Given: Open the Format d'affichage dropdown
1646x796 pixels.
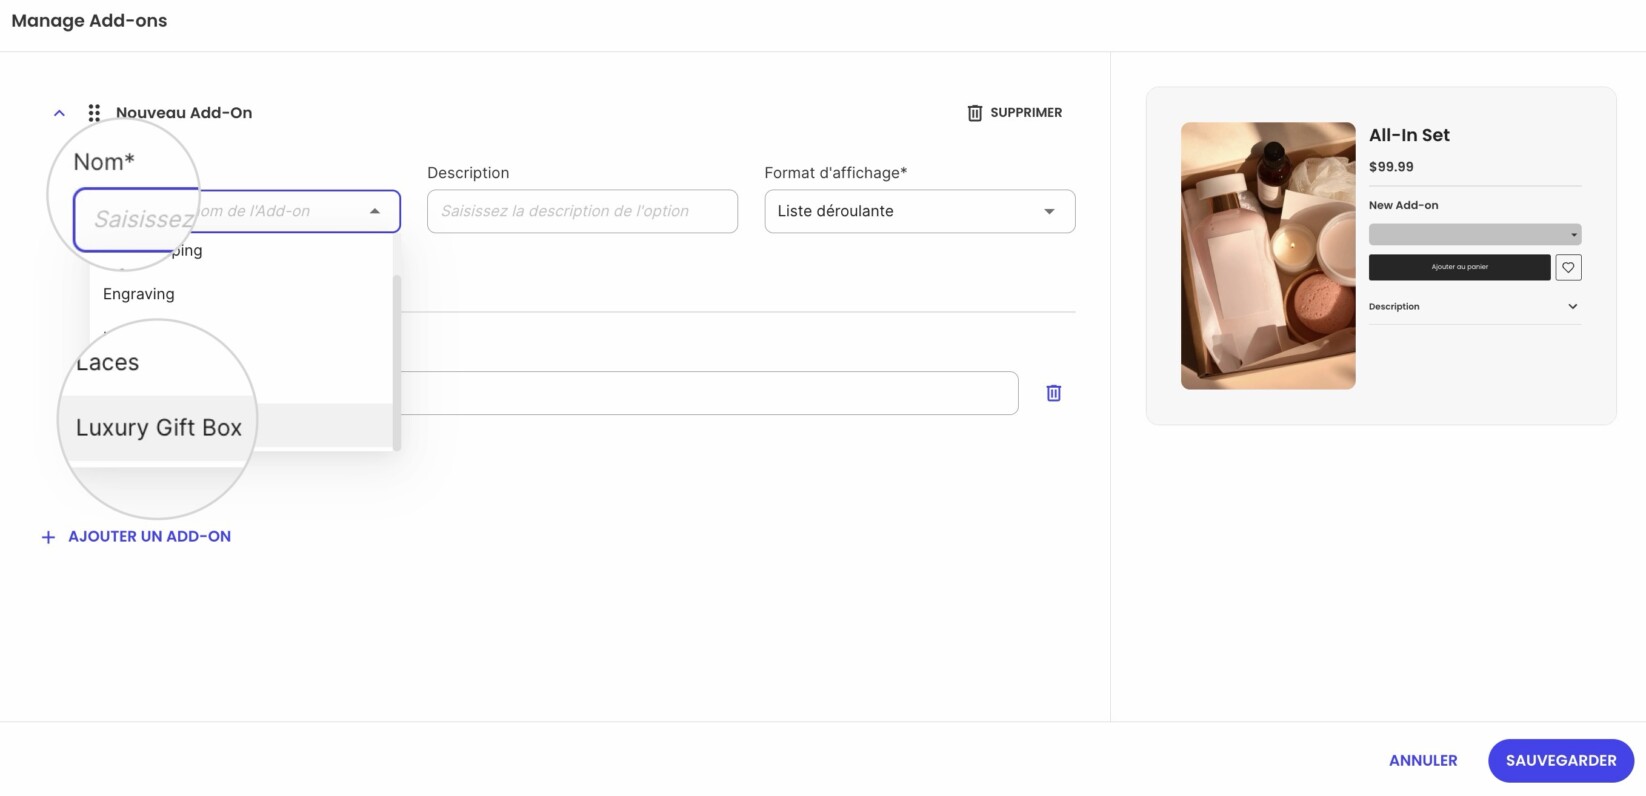Looking at the screenshot, I should (920, 211).
